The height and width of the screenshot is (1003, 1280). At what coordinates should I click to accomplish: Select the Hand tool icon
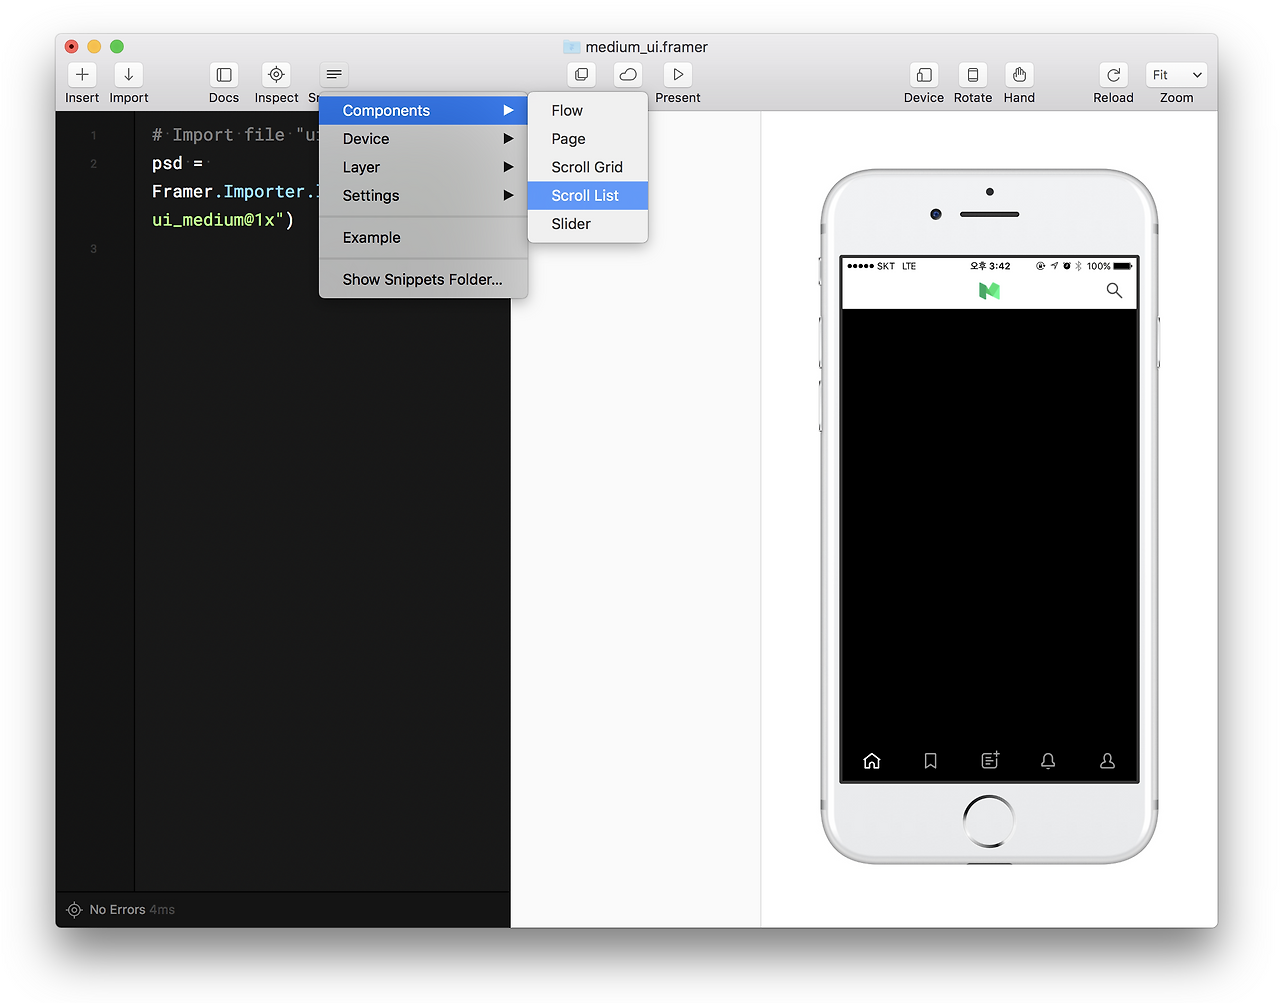(x=1019, y=75)
